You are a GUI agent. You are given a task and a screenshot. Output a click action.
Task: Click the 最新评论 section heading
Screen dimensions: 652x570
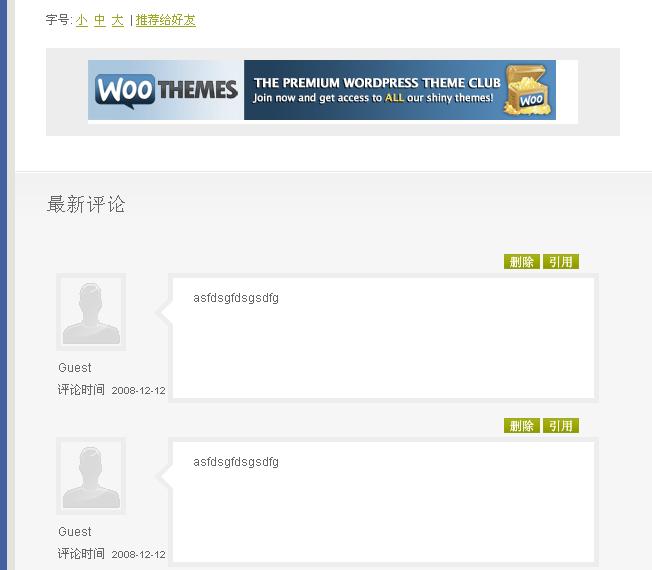[x=86, y=204]
